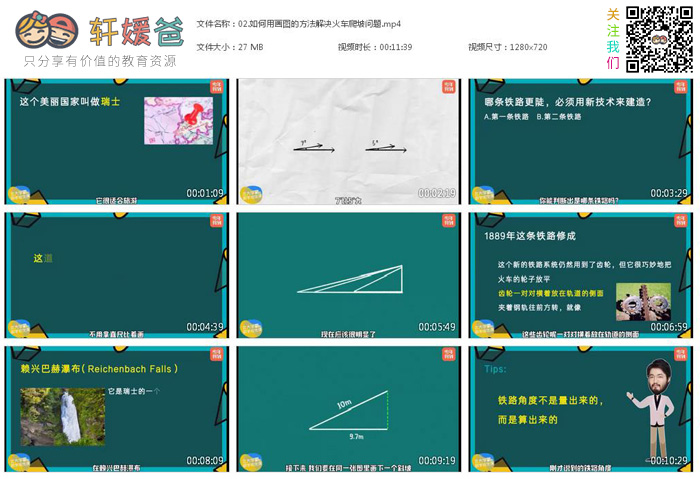Click the subtitle 你能判断出是哪条铁路吗?
This screenshot has height=479, width=700.
(x=579, y=201)
